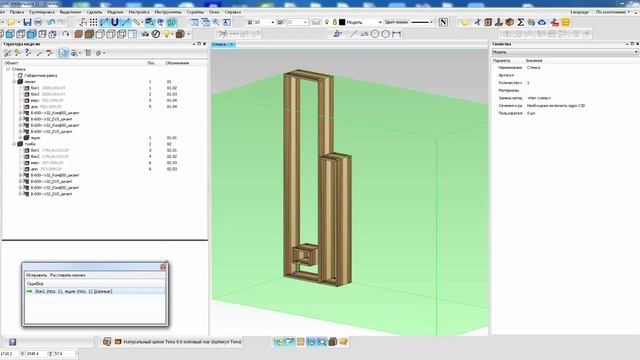Viewport: 640px width, 360px height.
Task: Click the yellow light bulb in view toolbar
Action: coord(166,34)
